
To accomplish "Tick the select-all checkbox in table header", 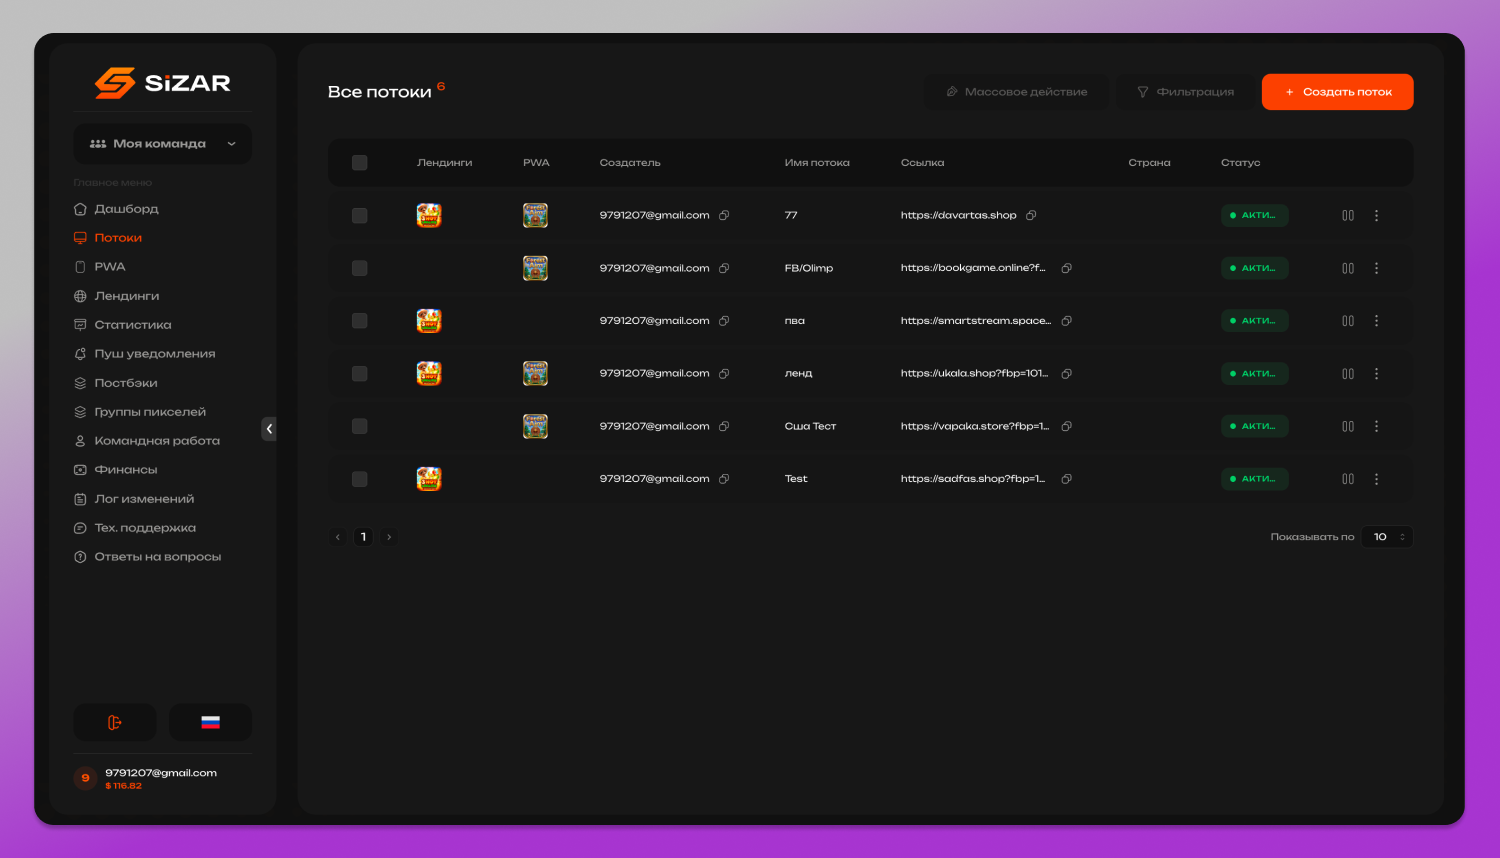I will [x=360, y=162].
